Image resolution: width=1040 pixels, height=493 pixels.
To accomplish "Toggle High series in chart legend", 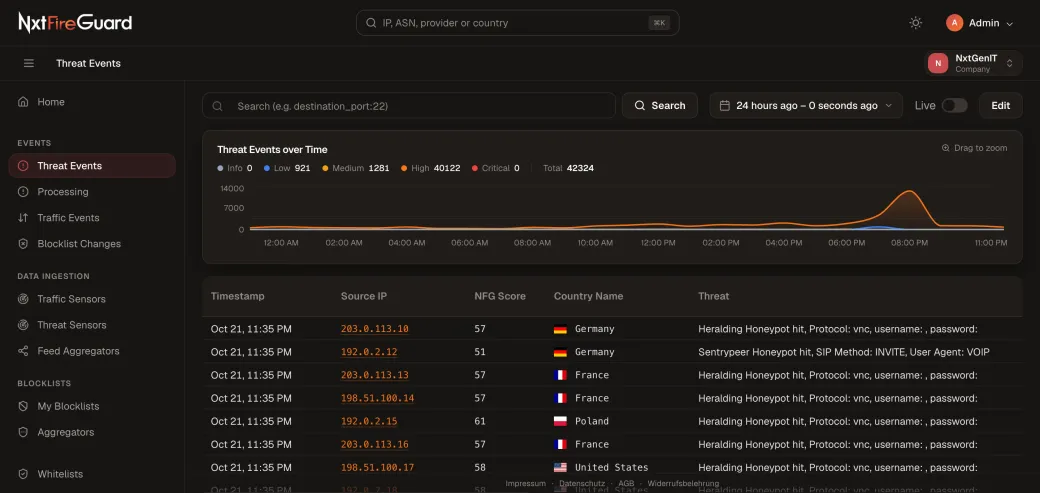I will tap(430, 168).
